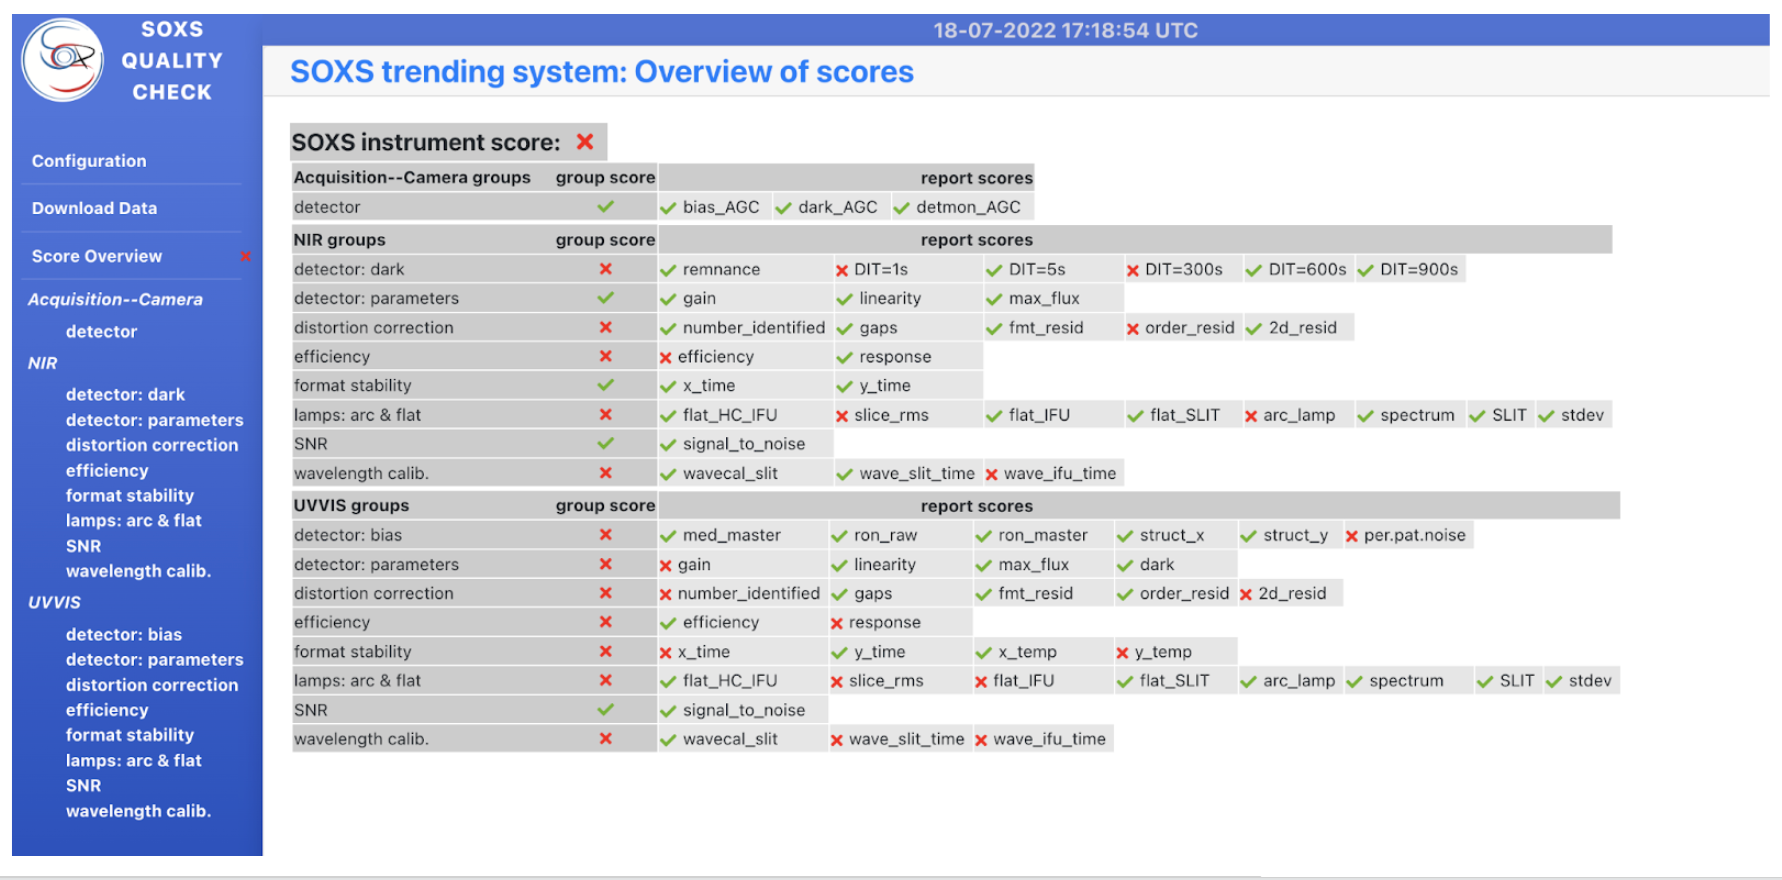Click the UVVIS lamps: arc & flat group score cross
This screenshot has height=880, width=1782.
click(x=605, y=680)
